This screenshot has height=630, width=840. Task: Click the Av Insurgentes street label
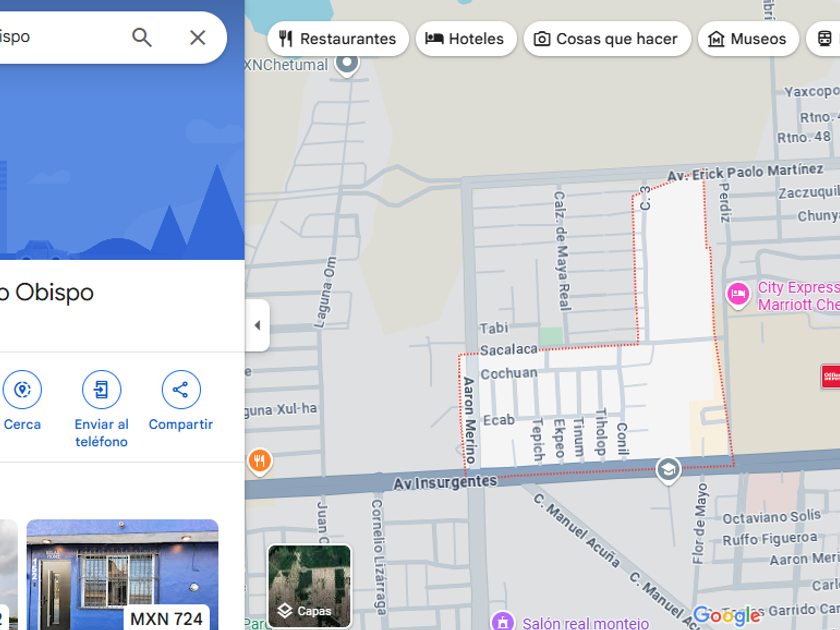[445, 483]
